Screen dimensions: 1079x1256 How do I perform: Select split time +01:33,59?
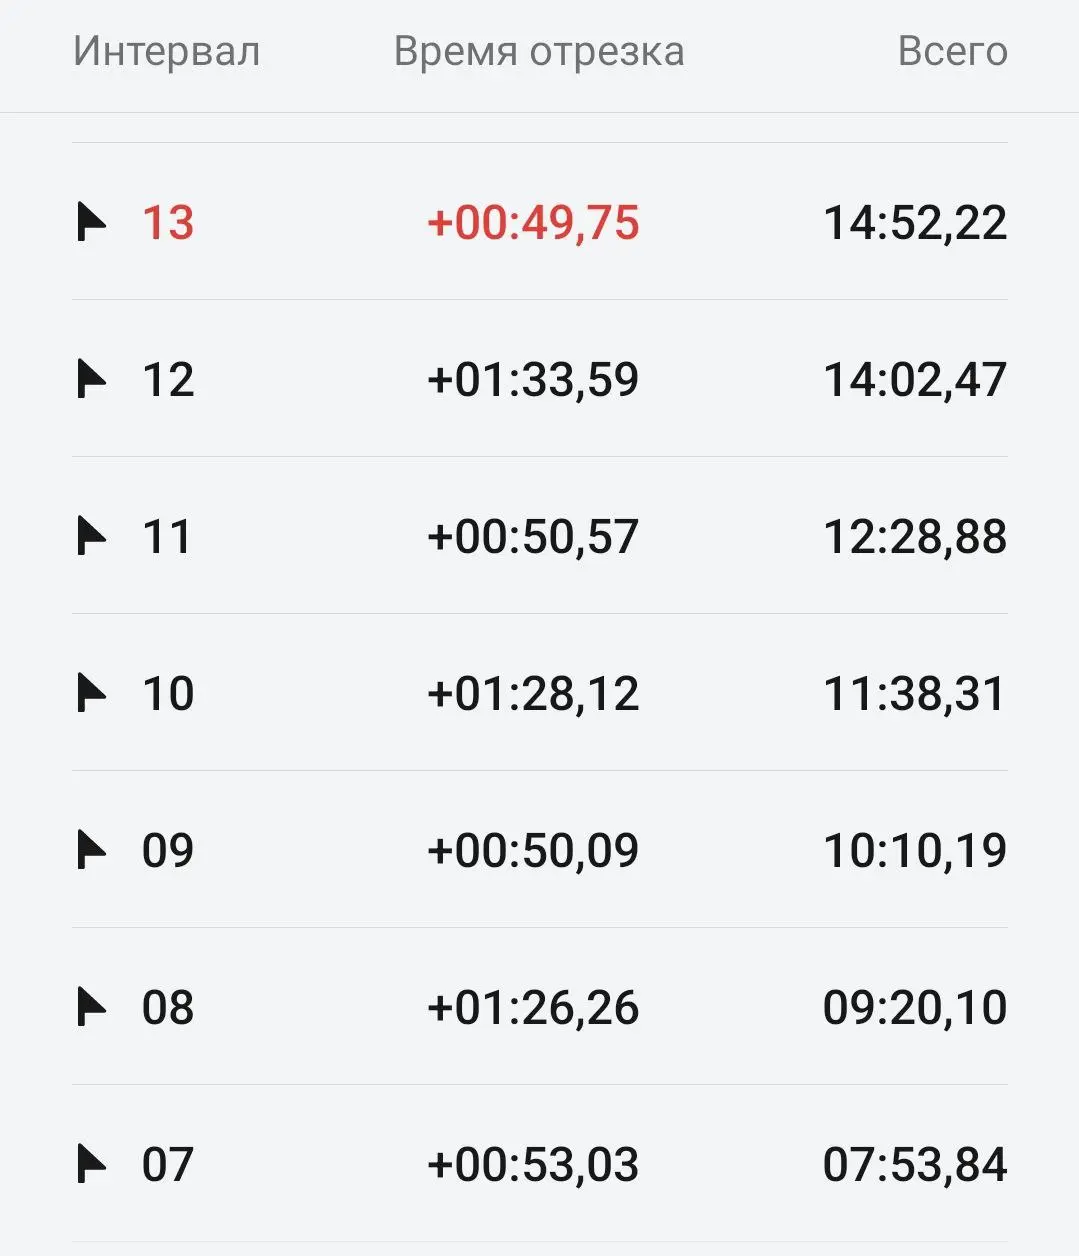pos(533,379)
